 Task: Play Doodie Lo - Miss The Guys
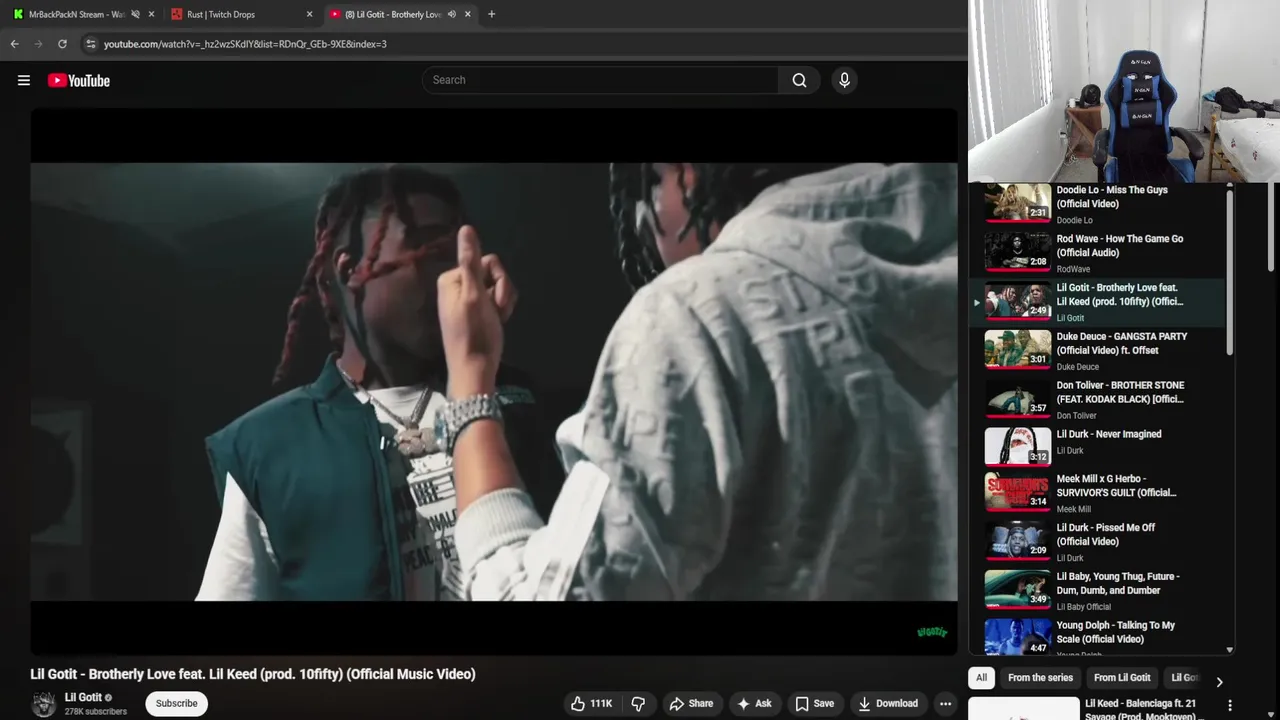pos(1098,203)
